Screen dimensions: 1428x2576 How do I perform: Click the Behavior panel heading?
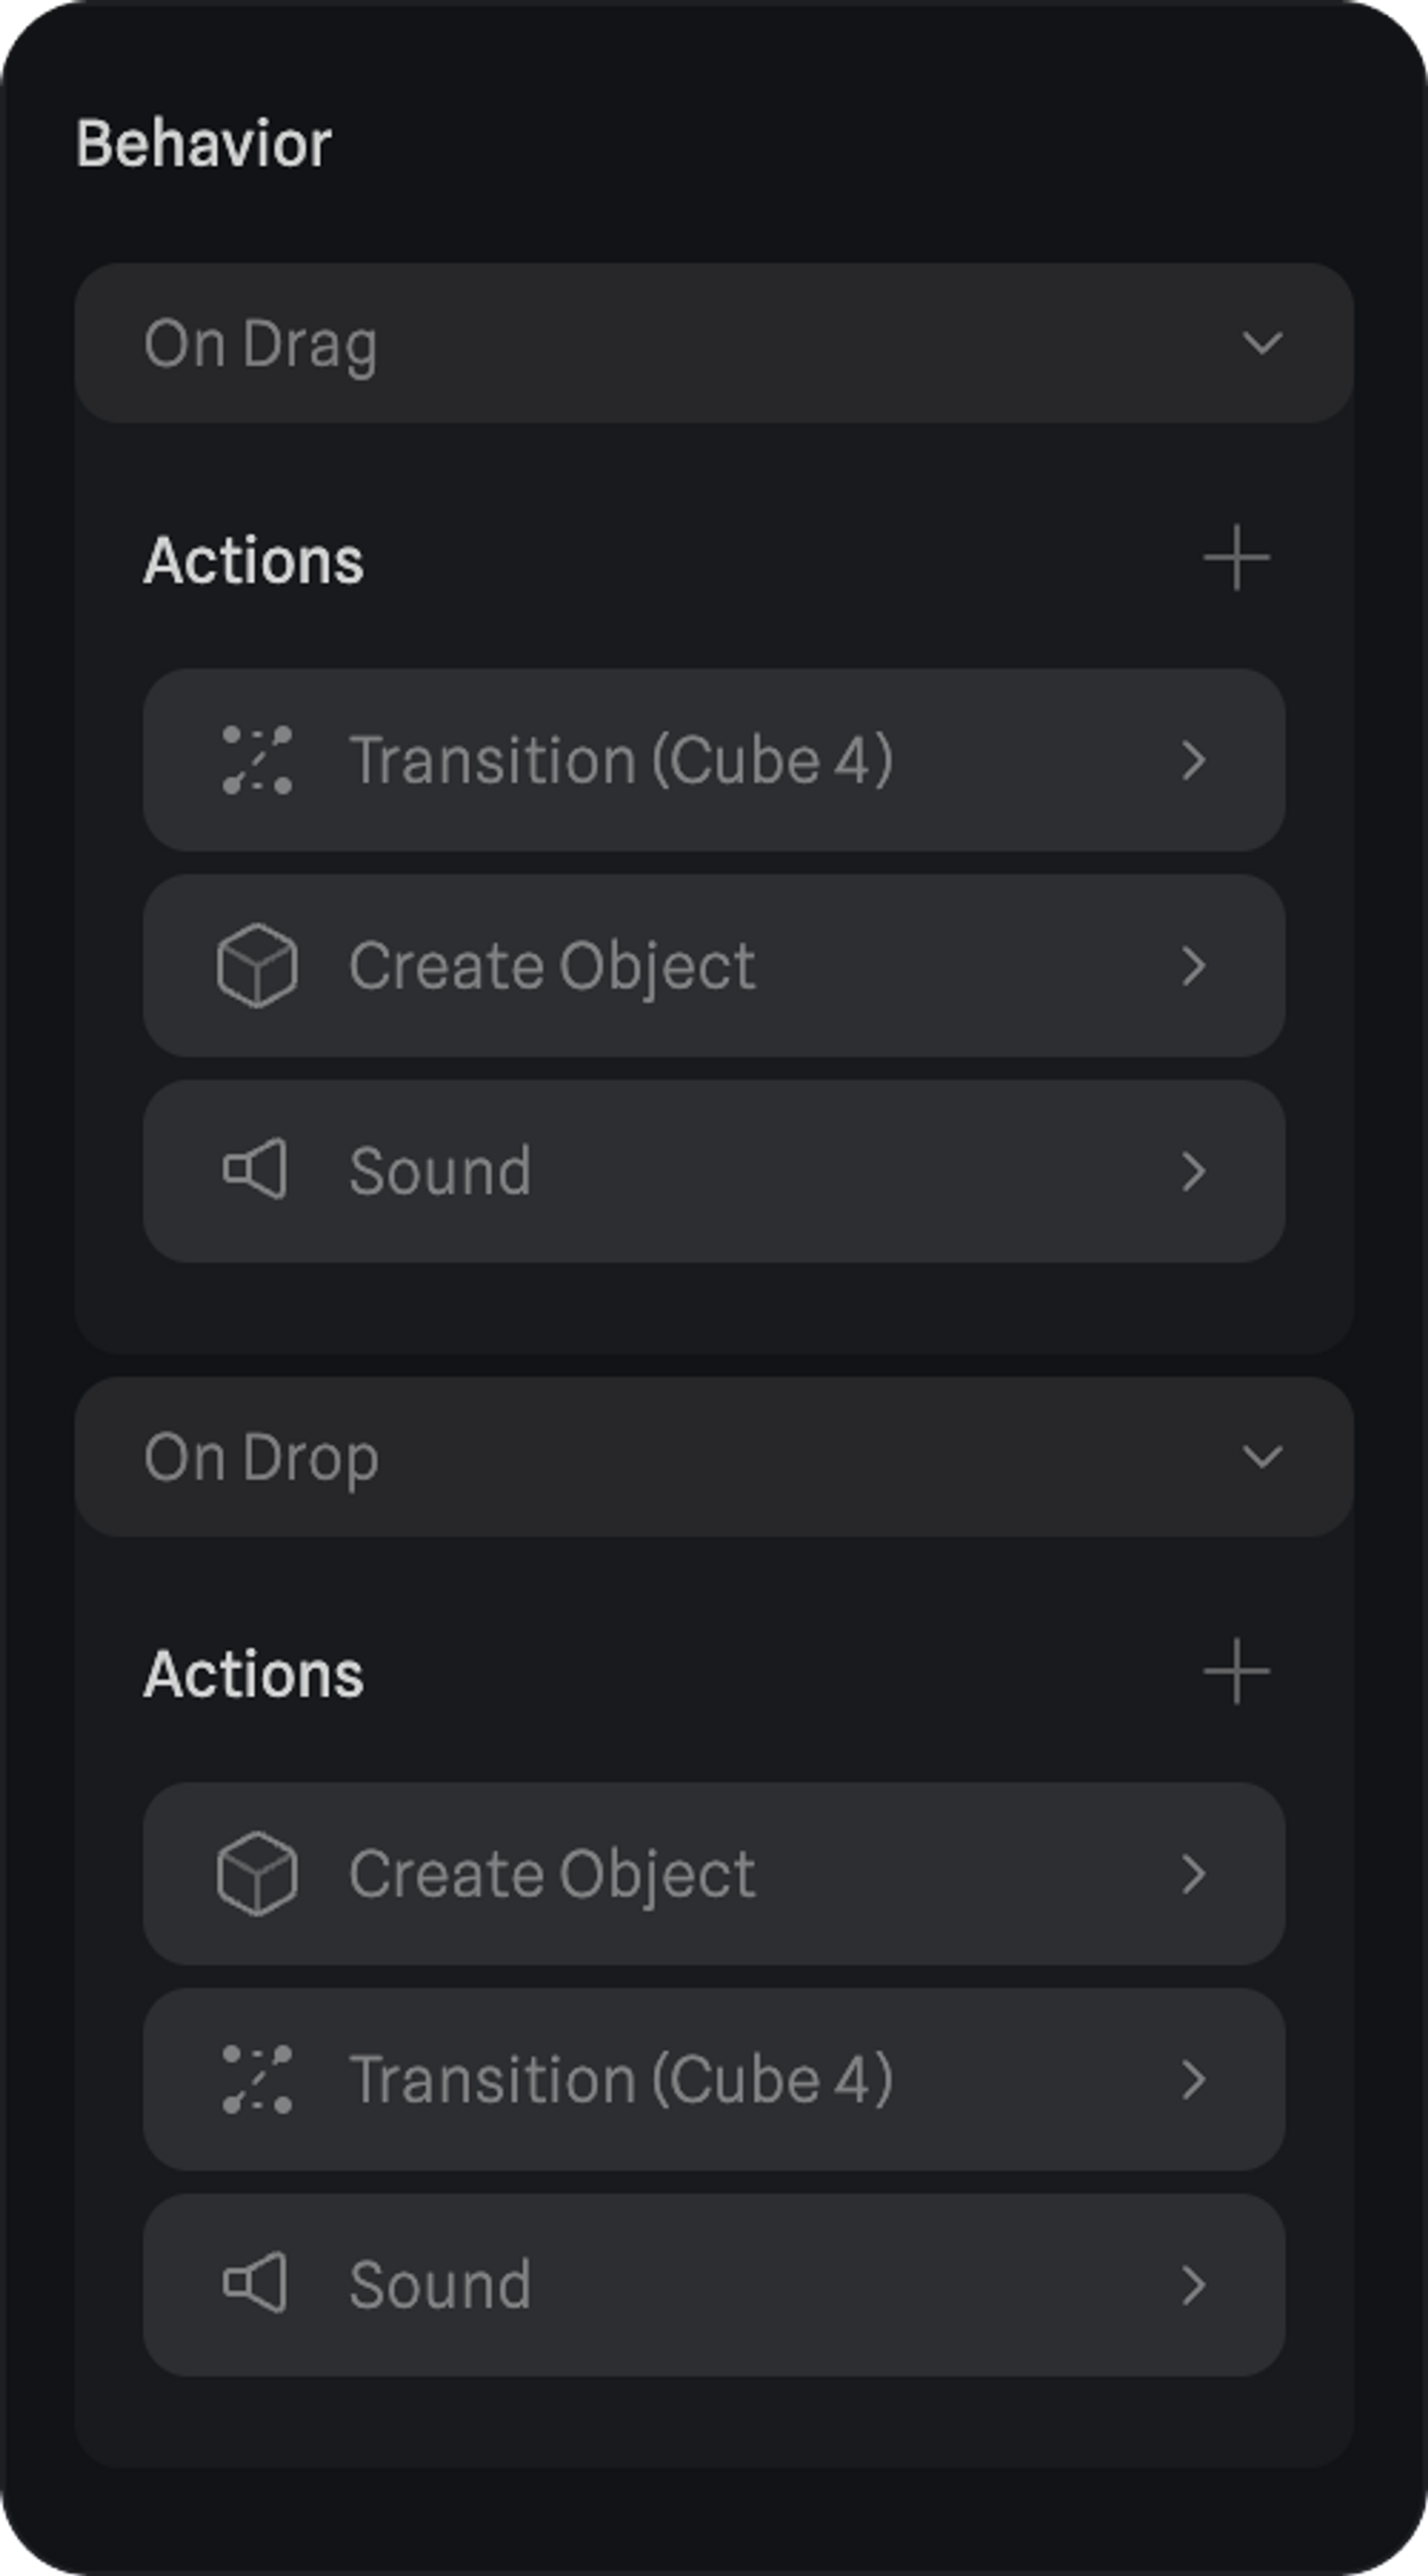point(204,144)
